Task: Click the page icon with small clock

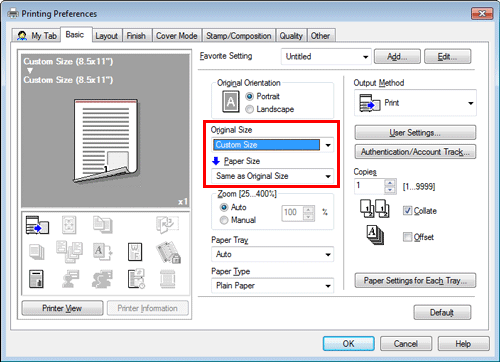Action: point(136,279)
